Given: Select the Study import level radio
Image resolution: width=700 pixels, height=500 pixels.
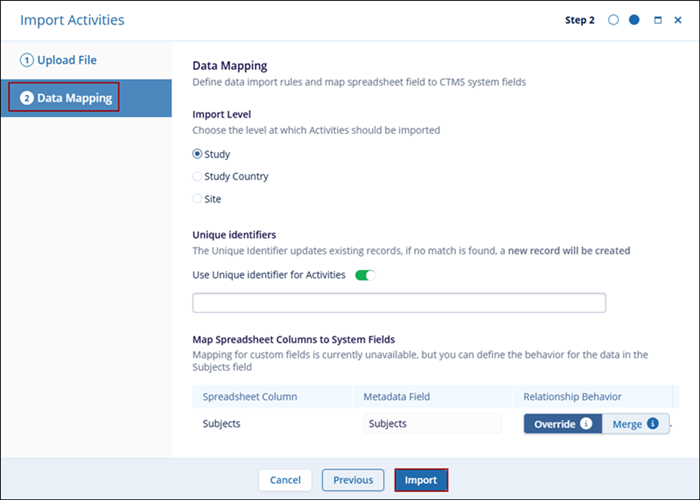Looking at the screenshot, I should click(x=197, y=154).
